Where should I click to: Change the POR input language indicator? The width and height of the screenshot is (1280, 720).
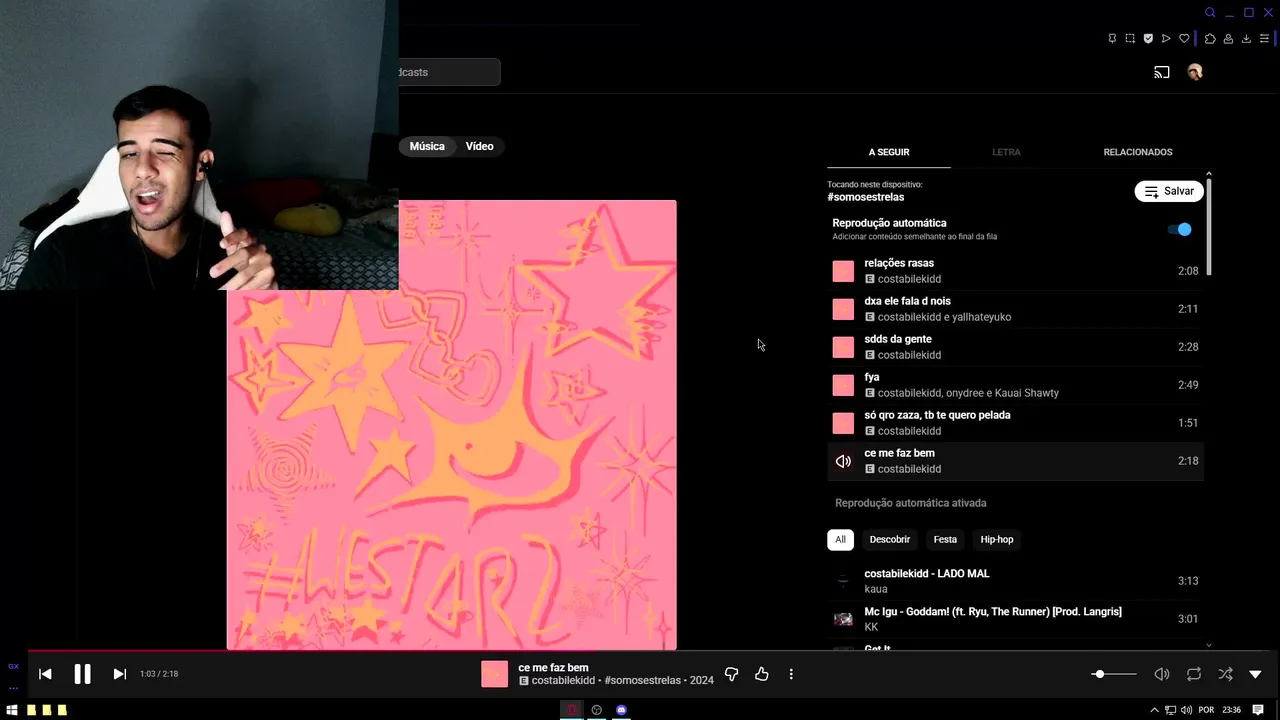pyautogui.click(x=1206, y=710)
